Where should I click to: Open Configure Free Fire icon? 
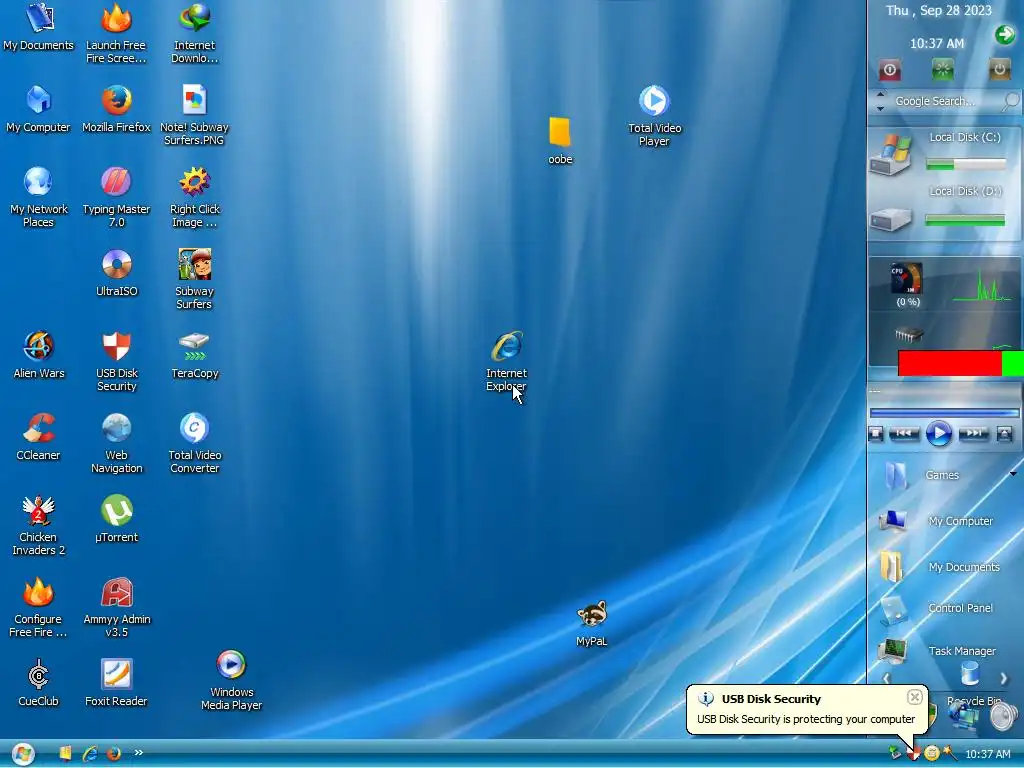point(39,607)
